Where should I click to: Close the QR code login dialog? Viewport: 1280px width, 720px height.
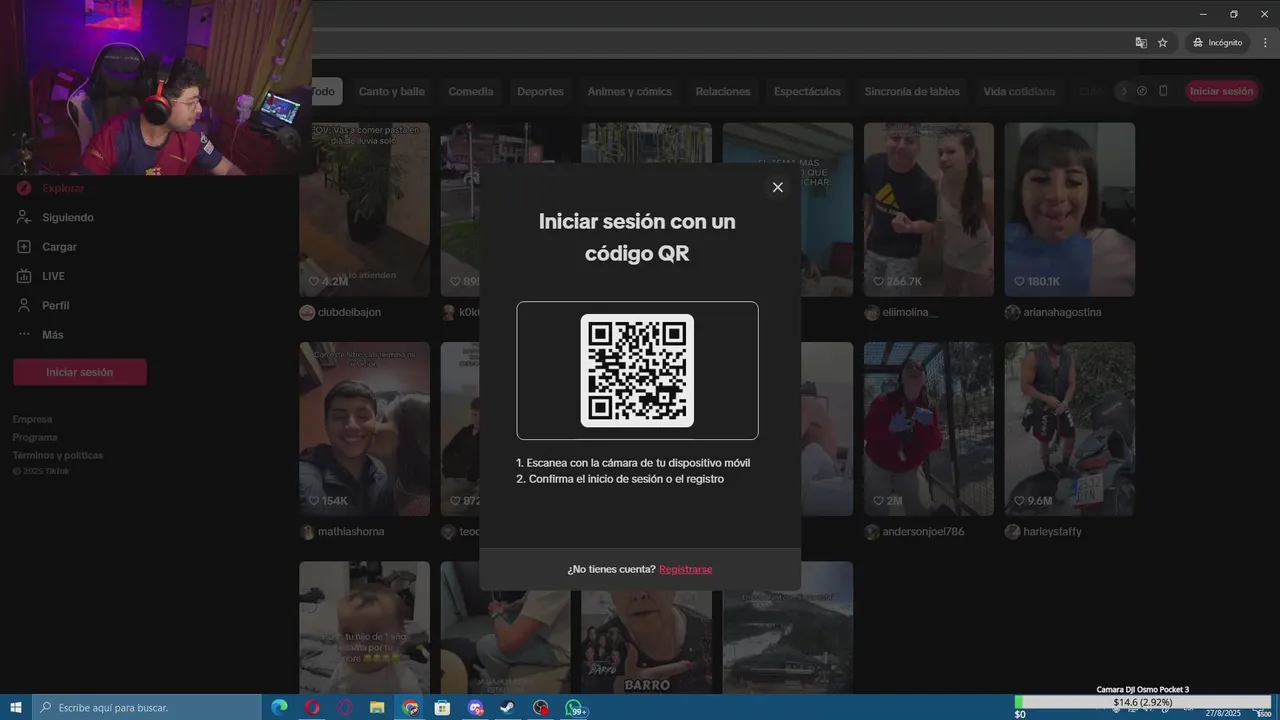pyautogui.click(x=778, y=187)
